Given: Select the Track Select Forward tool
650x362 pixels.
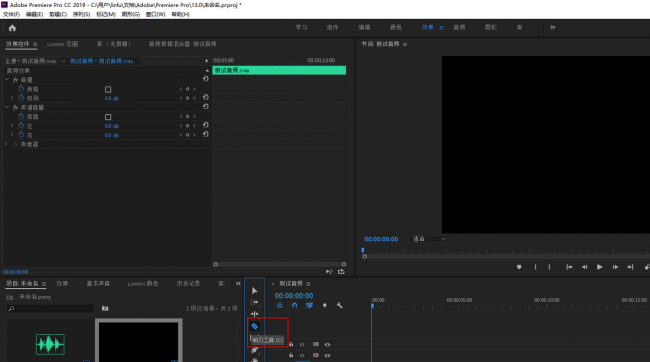Looking at the screenshot, I should point(255,302).
